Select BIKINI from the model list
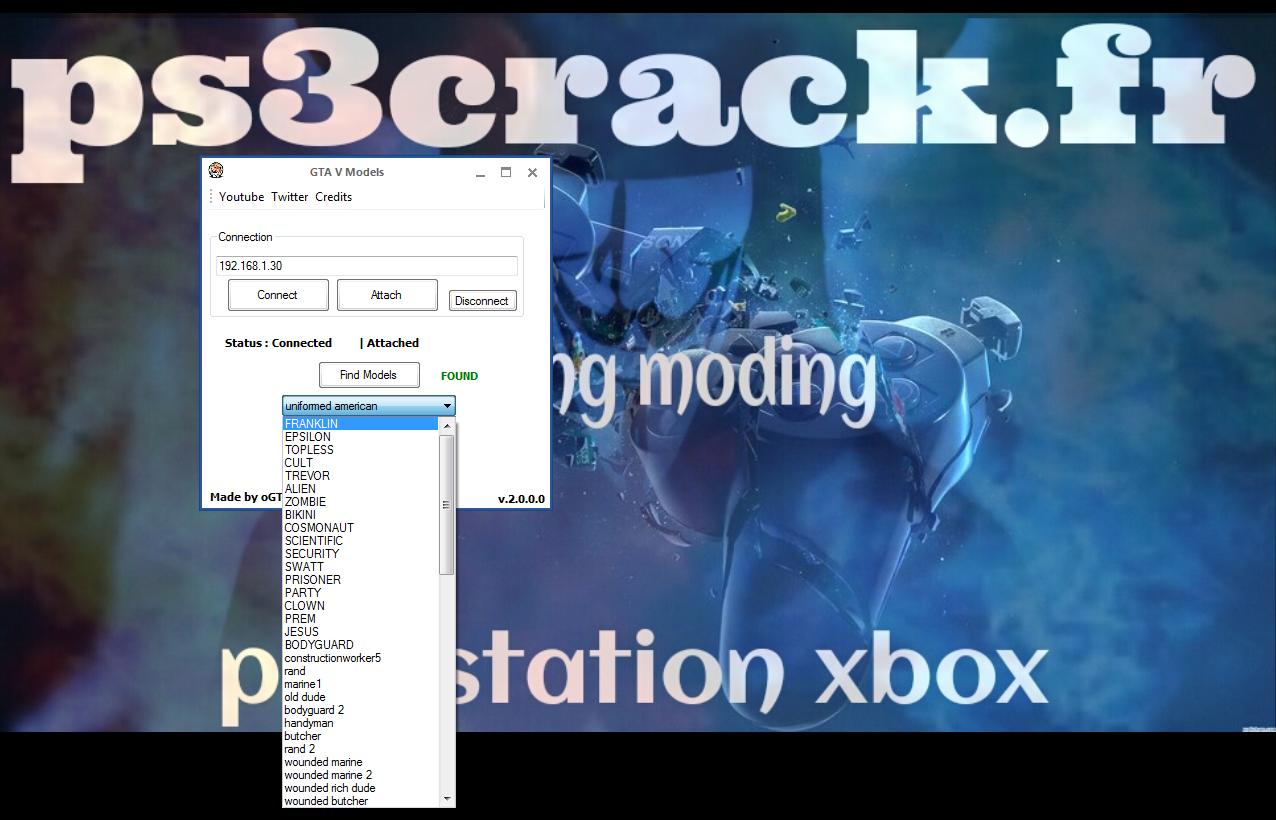This screenshot has height=820, width=1276. tap(361, 515)
